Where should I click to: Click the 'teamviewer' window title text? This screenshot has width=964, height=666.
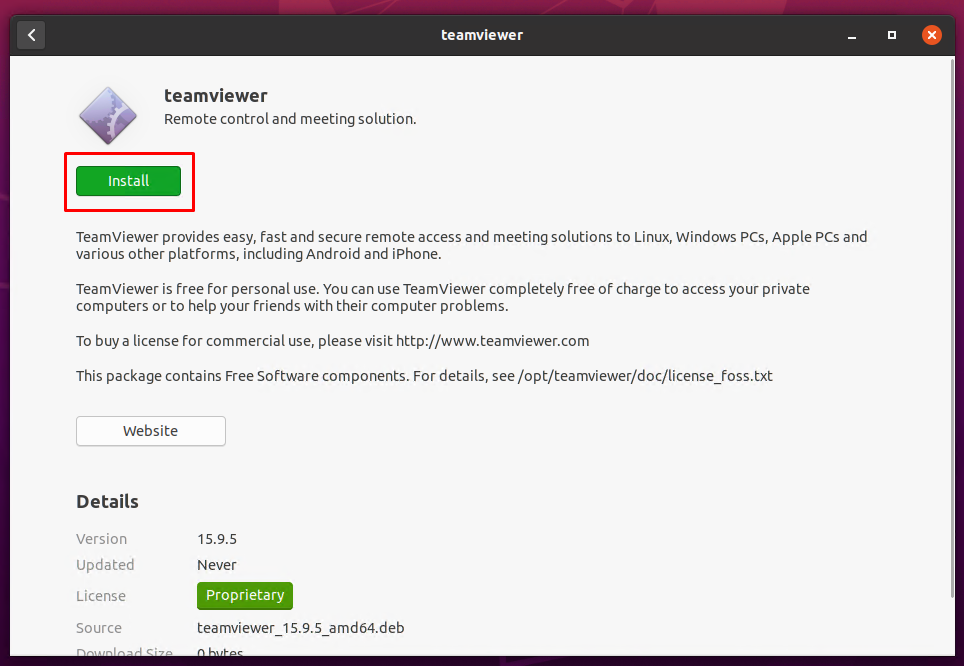point(482,35)
